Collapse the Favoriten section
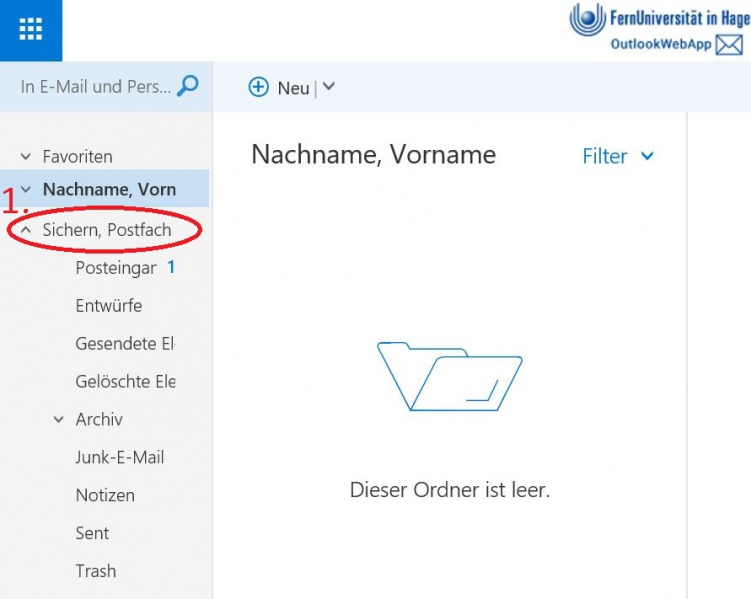This screenshot has width=751, height=599. click(26, 157)
